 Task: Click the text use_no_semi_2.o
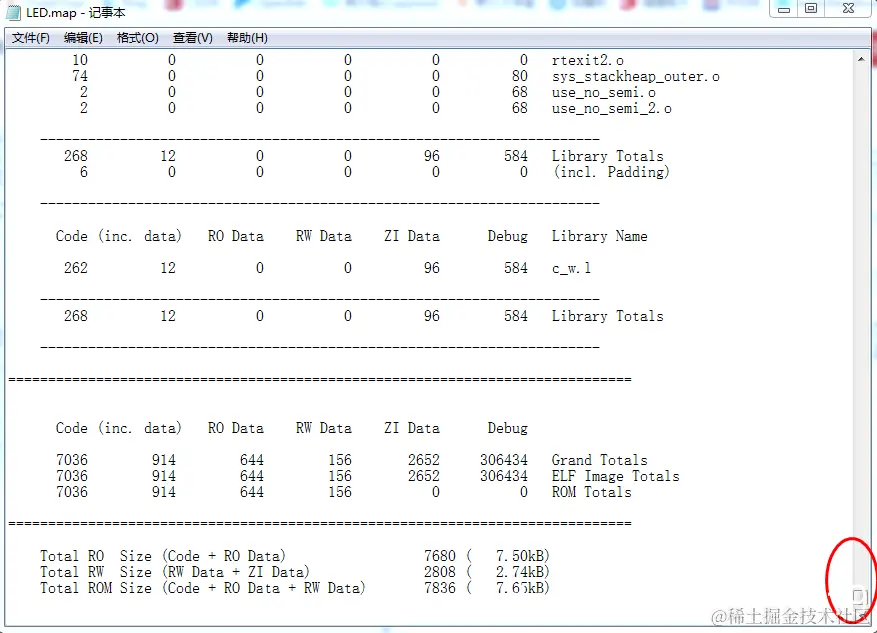click(x=611, y=108)
